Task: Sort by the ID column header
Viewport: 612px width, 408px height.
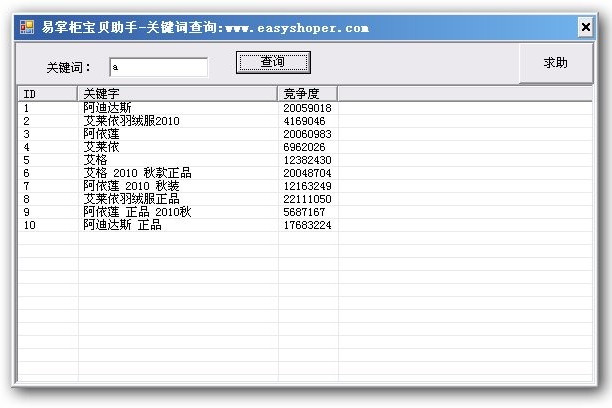Action: (48, 94)
